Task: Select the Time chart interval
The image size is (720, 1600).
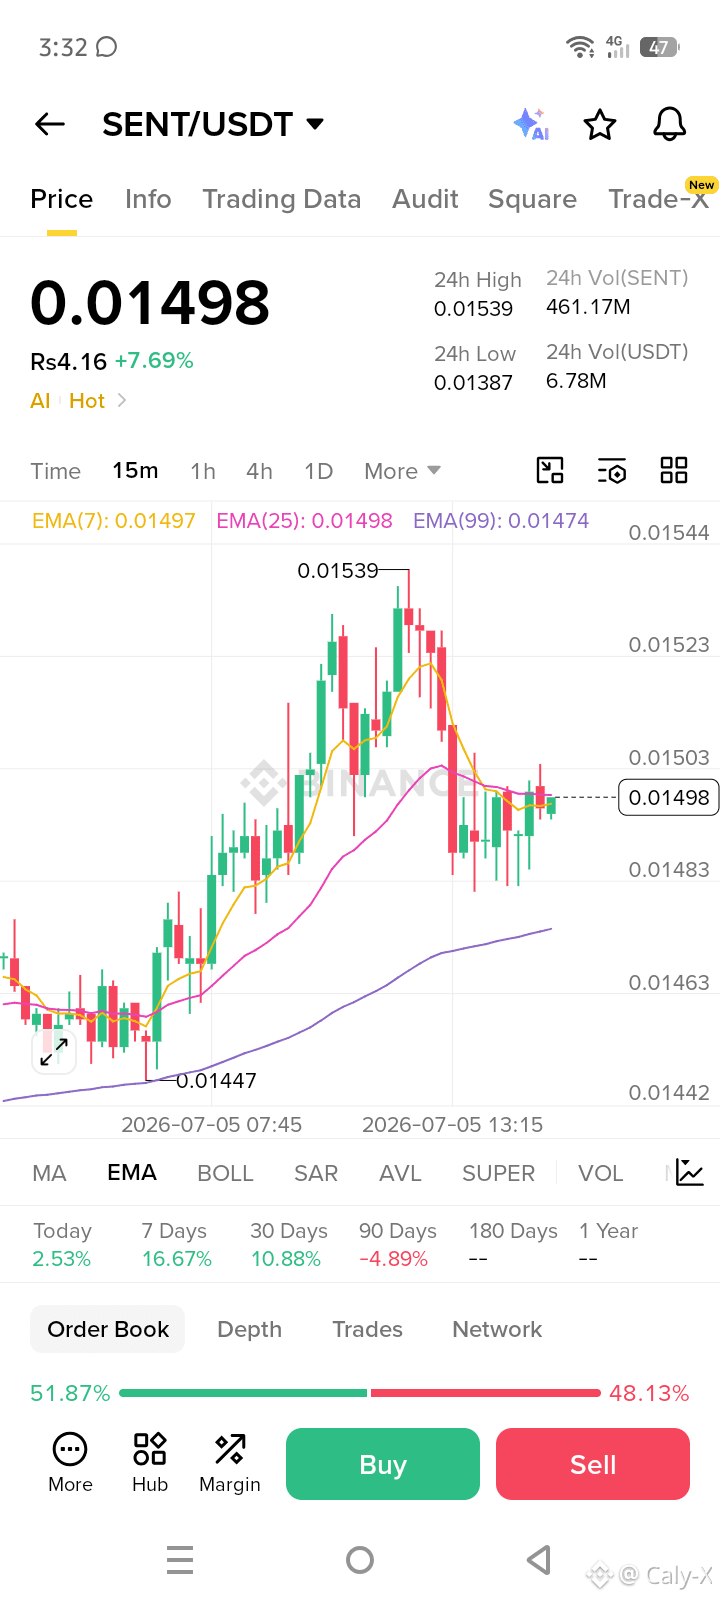Action: [x=56, y=471]
